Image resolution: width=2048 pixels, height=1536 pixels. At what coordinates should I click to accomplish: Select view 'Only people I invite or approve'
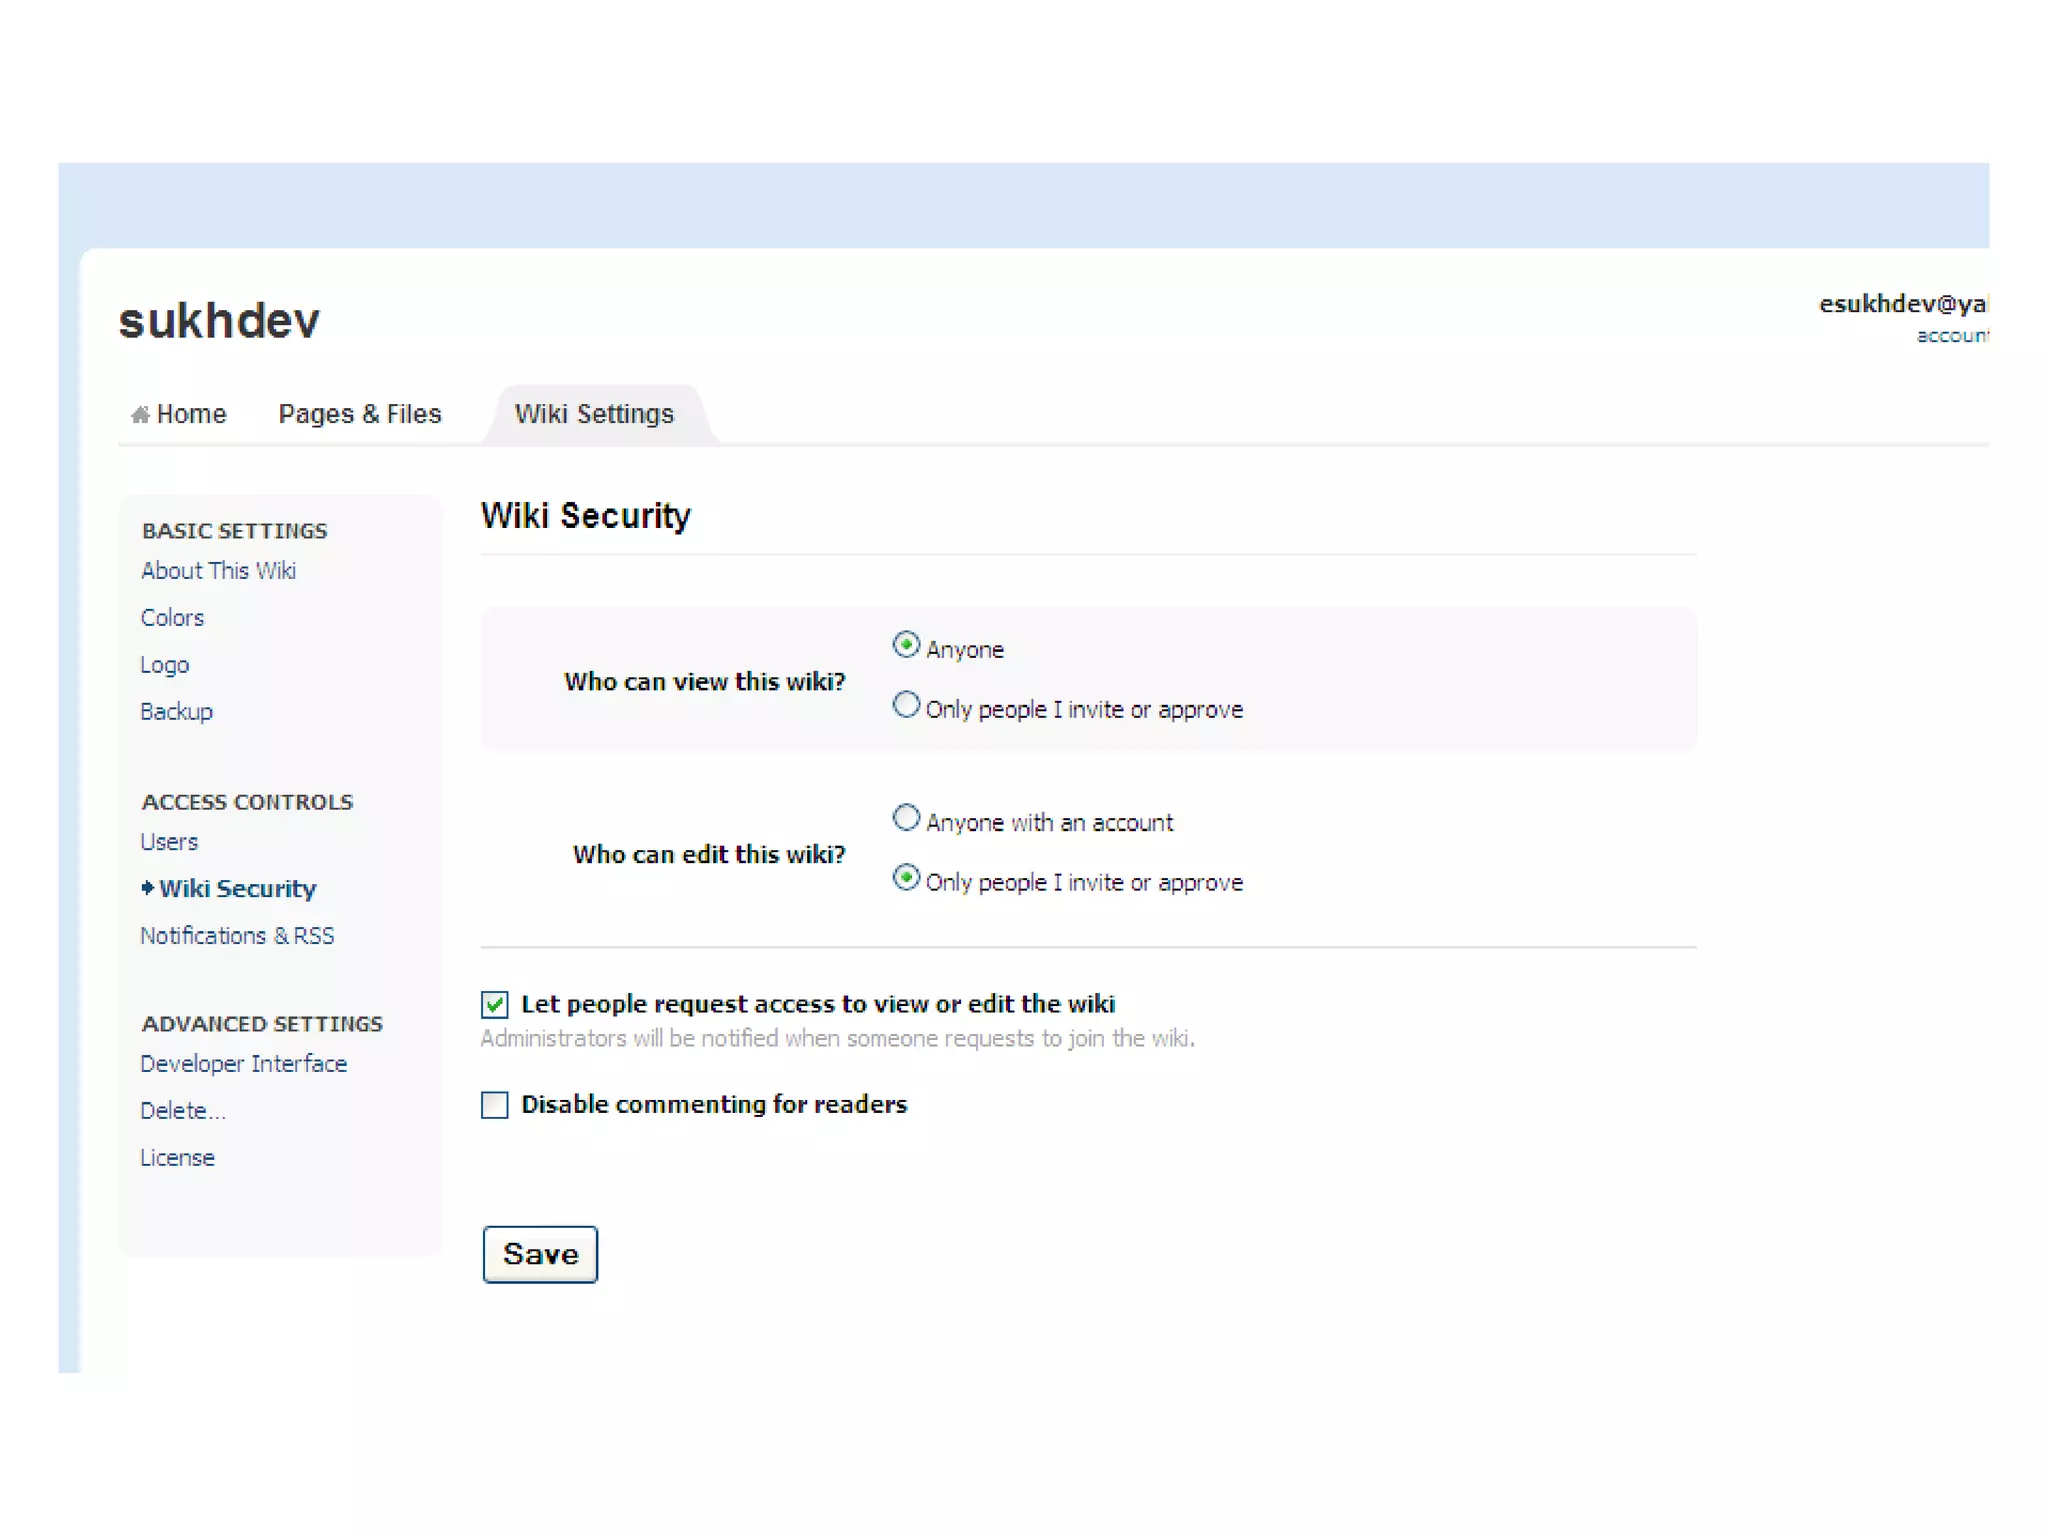[x=906, y=705]
